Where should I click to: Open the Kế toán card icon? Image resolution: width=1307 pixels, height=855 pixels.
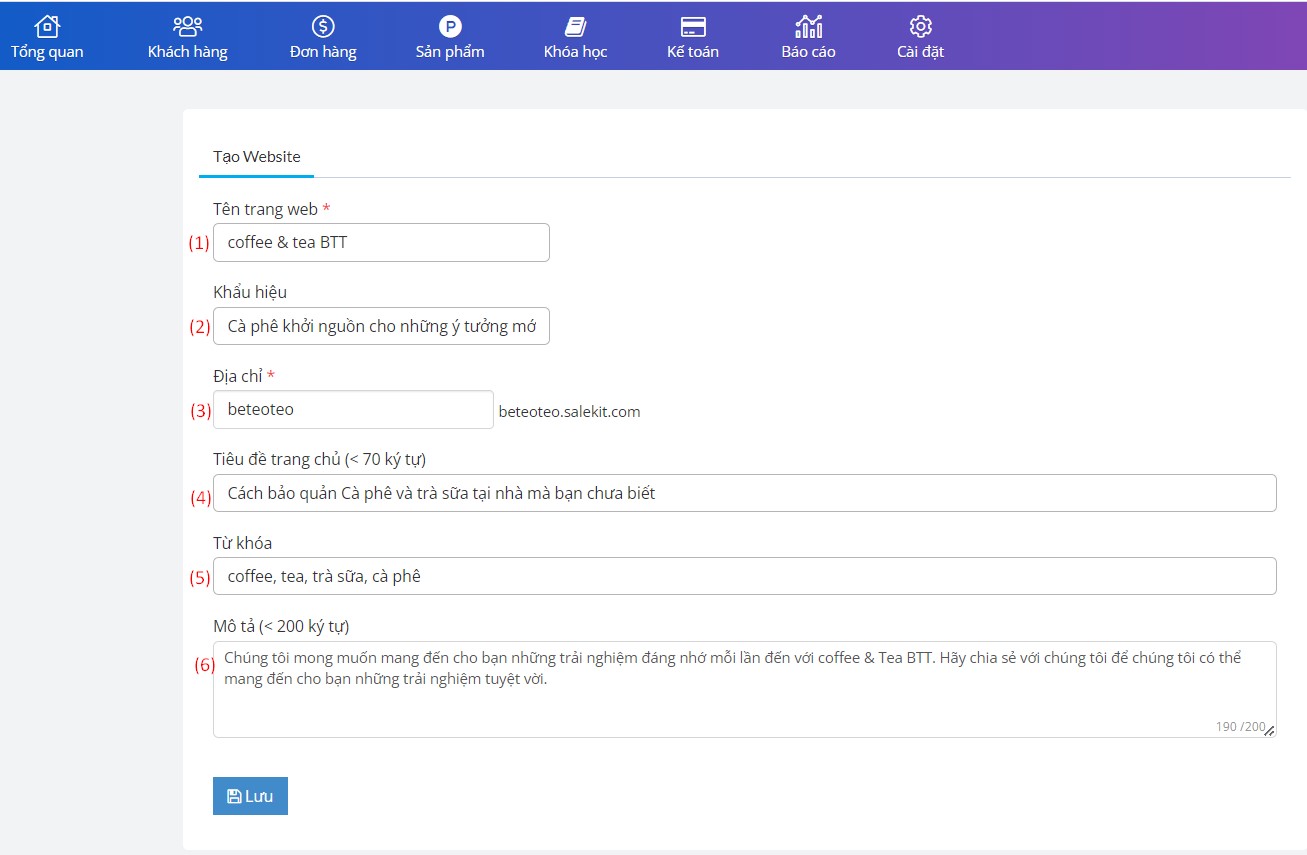click(x=693, y=26)
